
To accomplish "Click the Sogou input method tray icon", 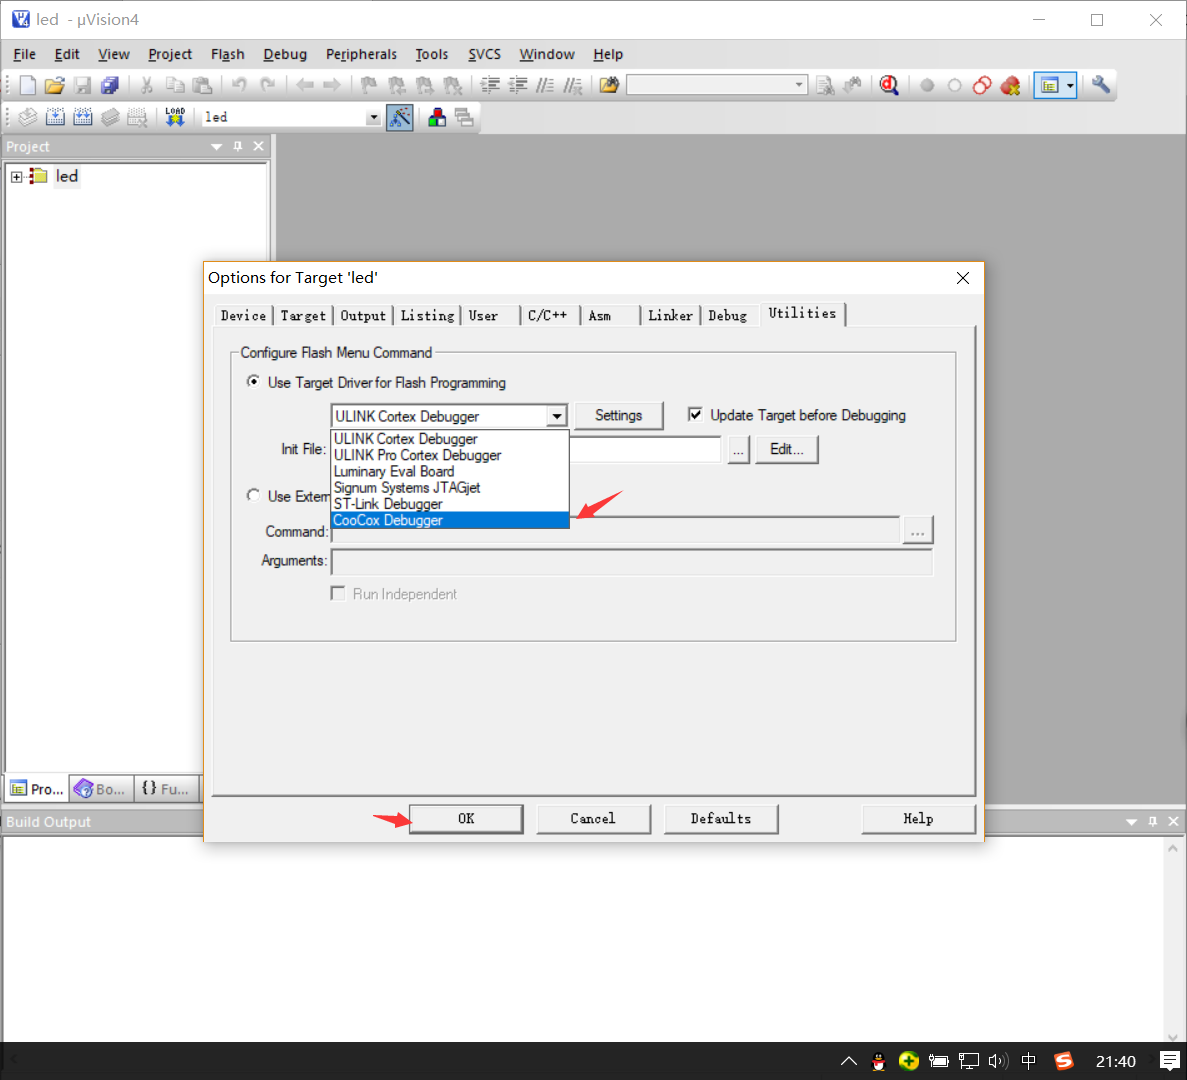I will pos(1064,1061).
